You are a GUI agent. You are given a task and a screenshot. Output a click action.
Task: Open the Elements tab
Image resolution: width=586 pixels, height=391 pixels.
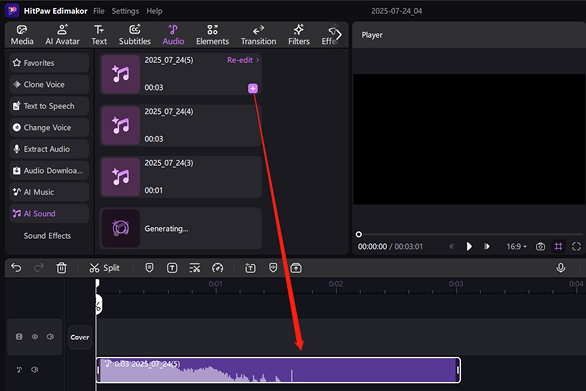click(x=212, y=35)
